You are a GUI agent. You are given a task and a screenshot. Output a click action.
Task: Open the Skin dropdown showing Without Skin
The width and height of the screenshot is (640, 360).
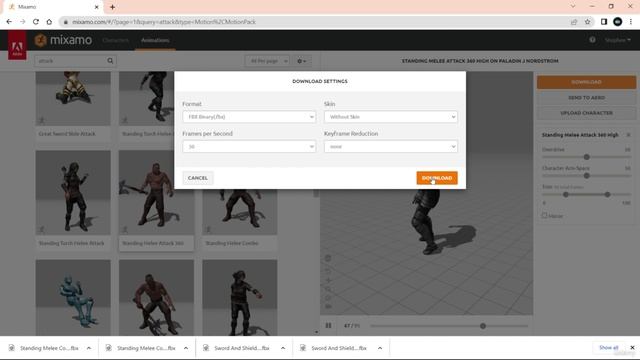(x=391, y=117)
